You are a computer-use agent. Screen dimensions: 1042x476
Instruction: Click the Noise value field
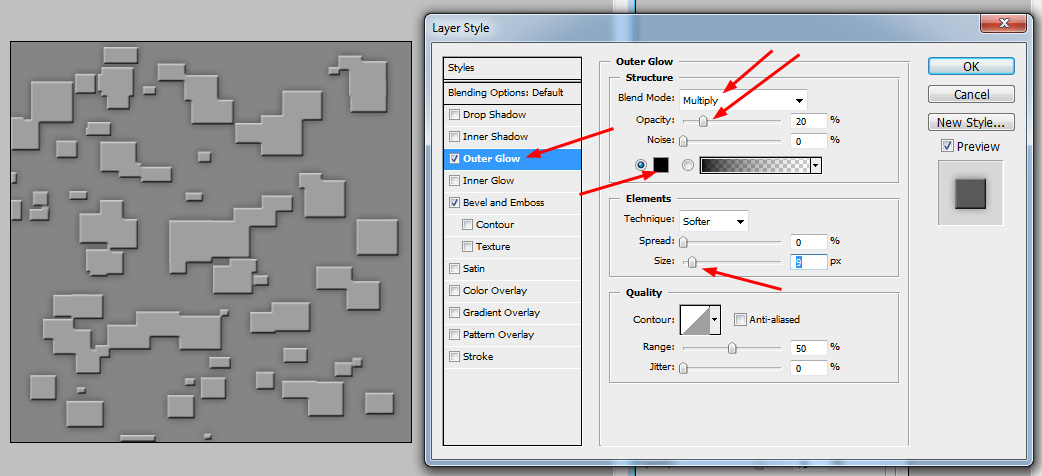click(x=809, y=140)
